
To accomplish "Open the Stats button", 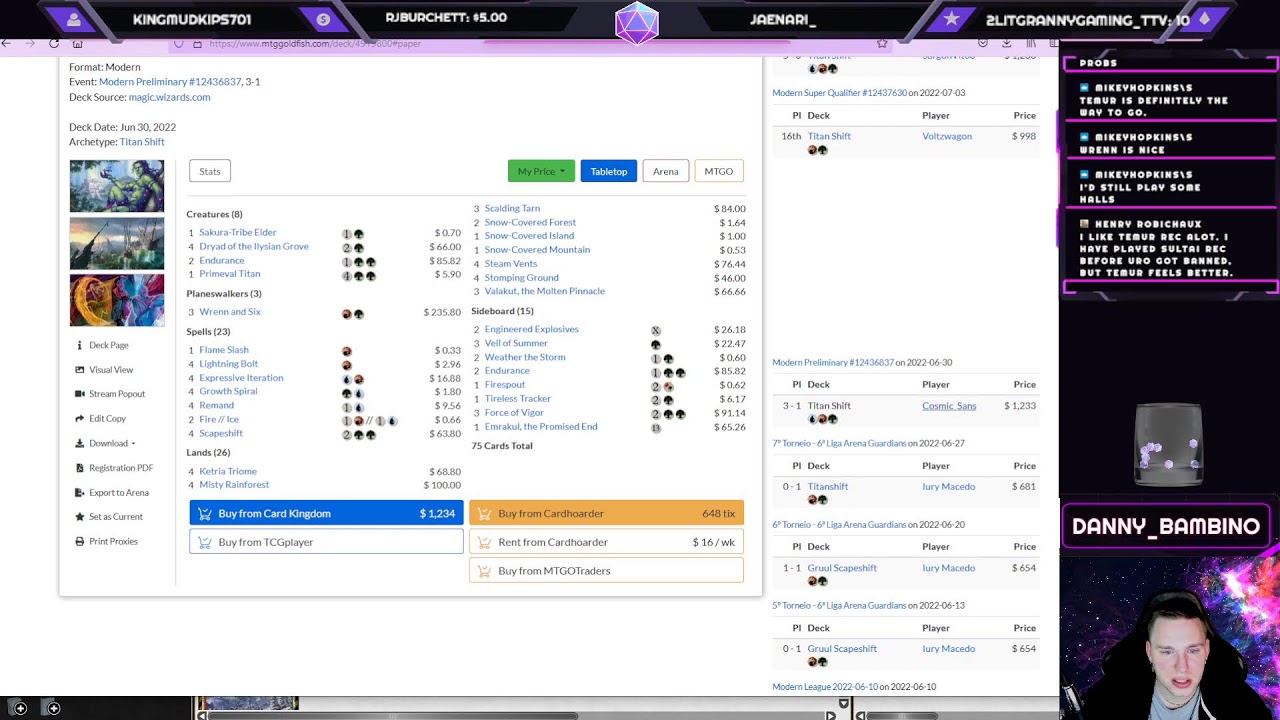I will click(210, 171).
